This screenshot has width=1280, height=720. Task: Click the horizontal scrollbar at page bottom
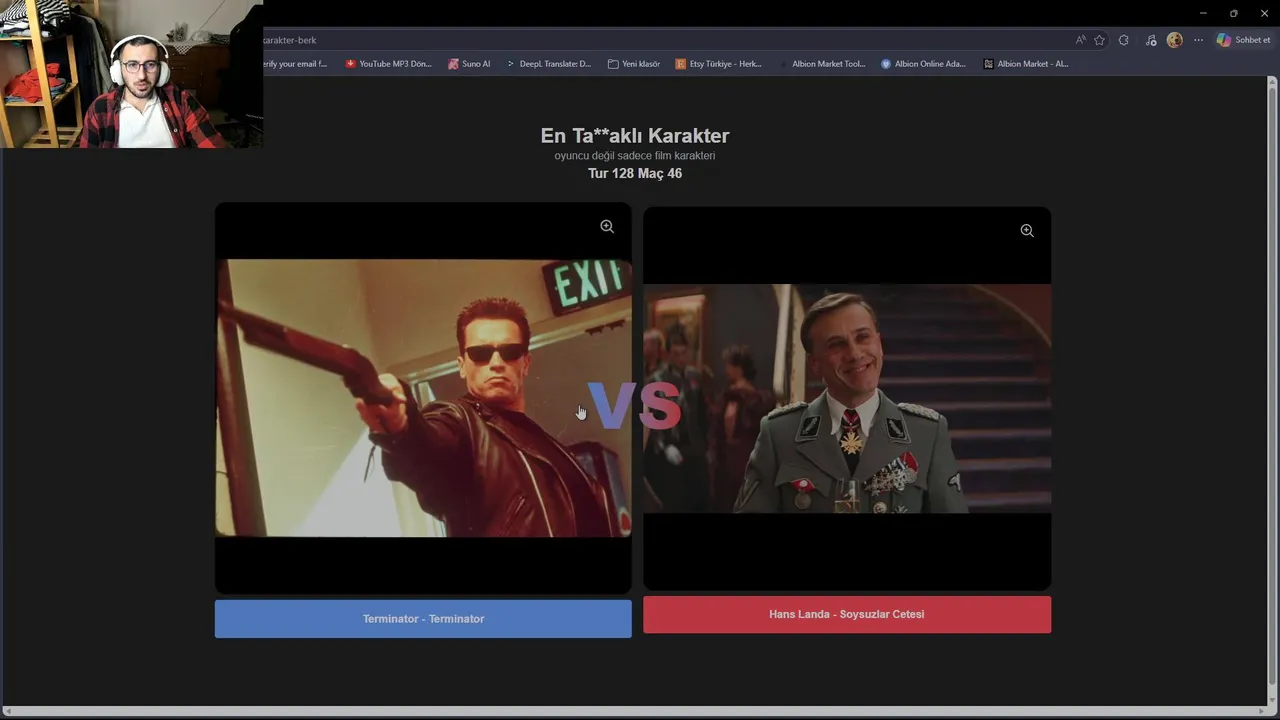(636, 712)
